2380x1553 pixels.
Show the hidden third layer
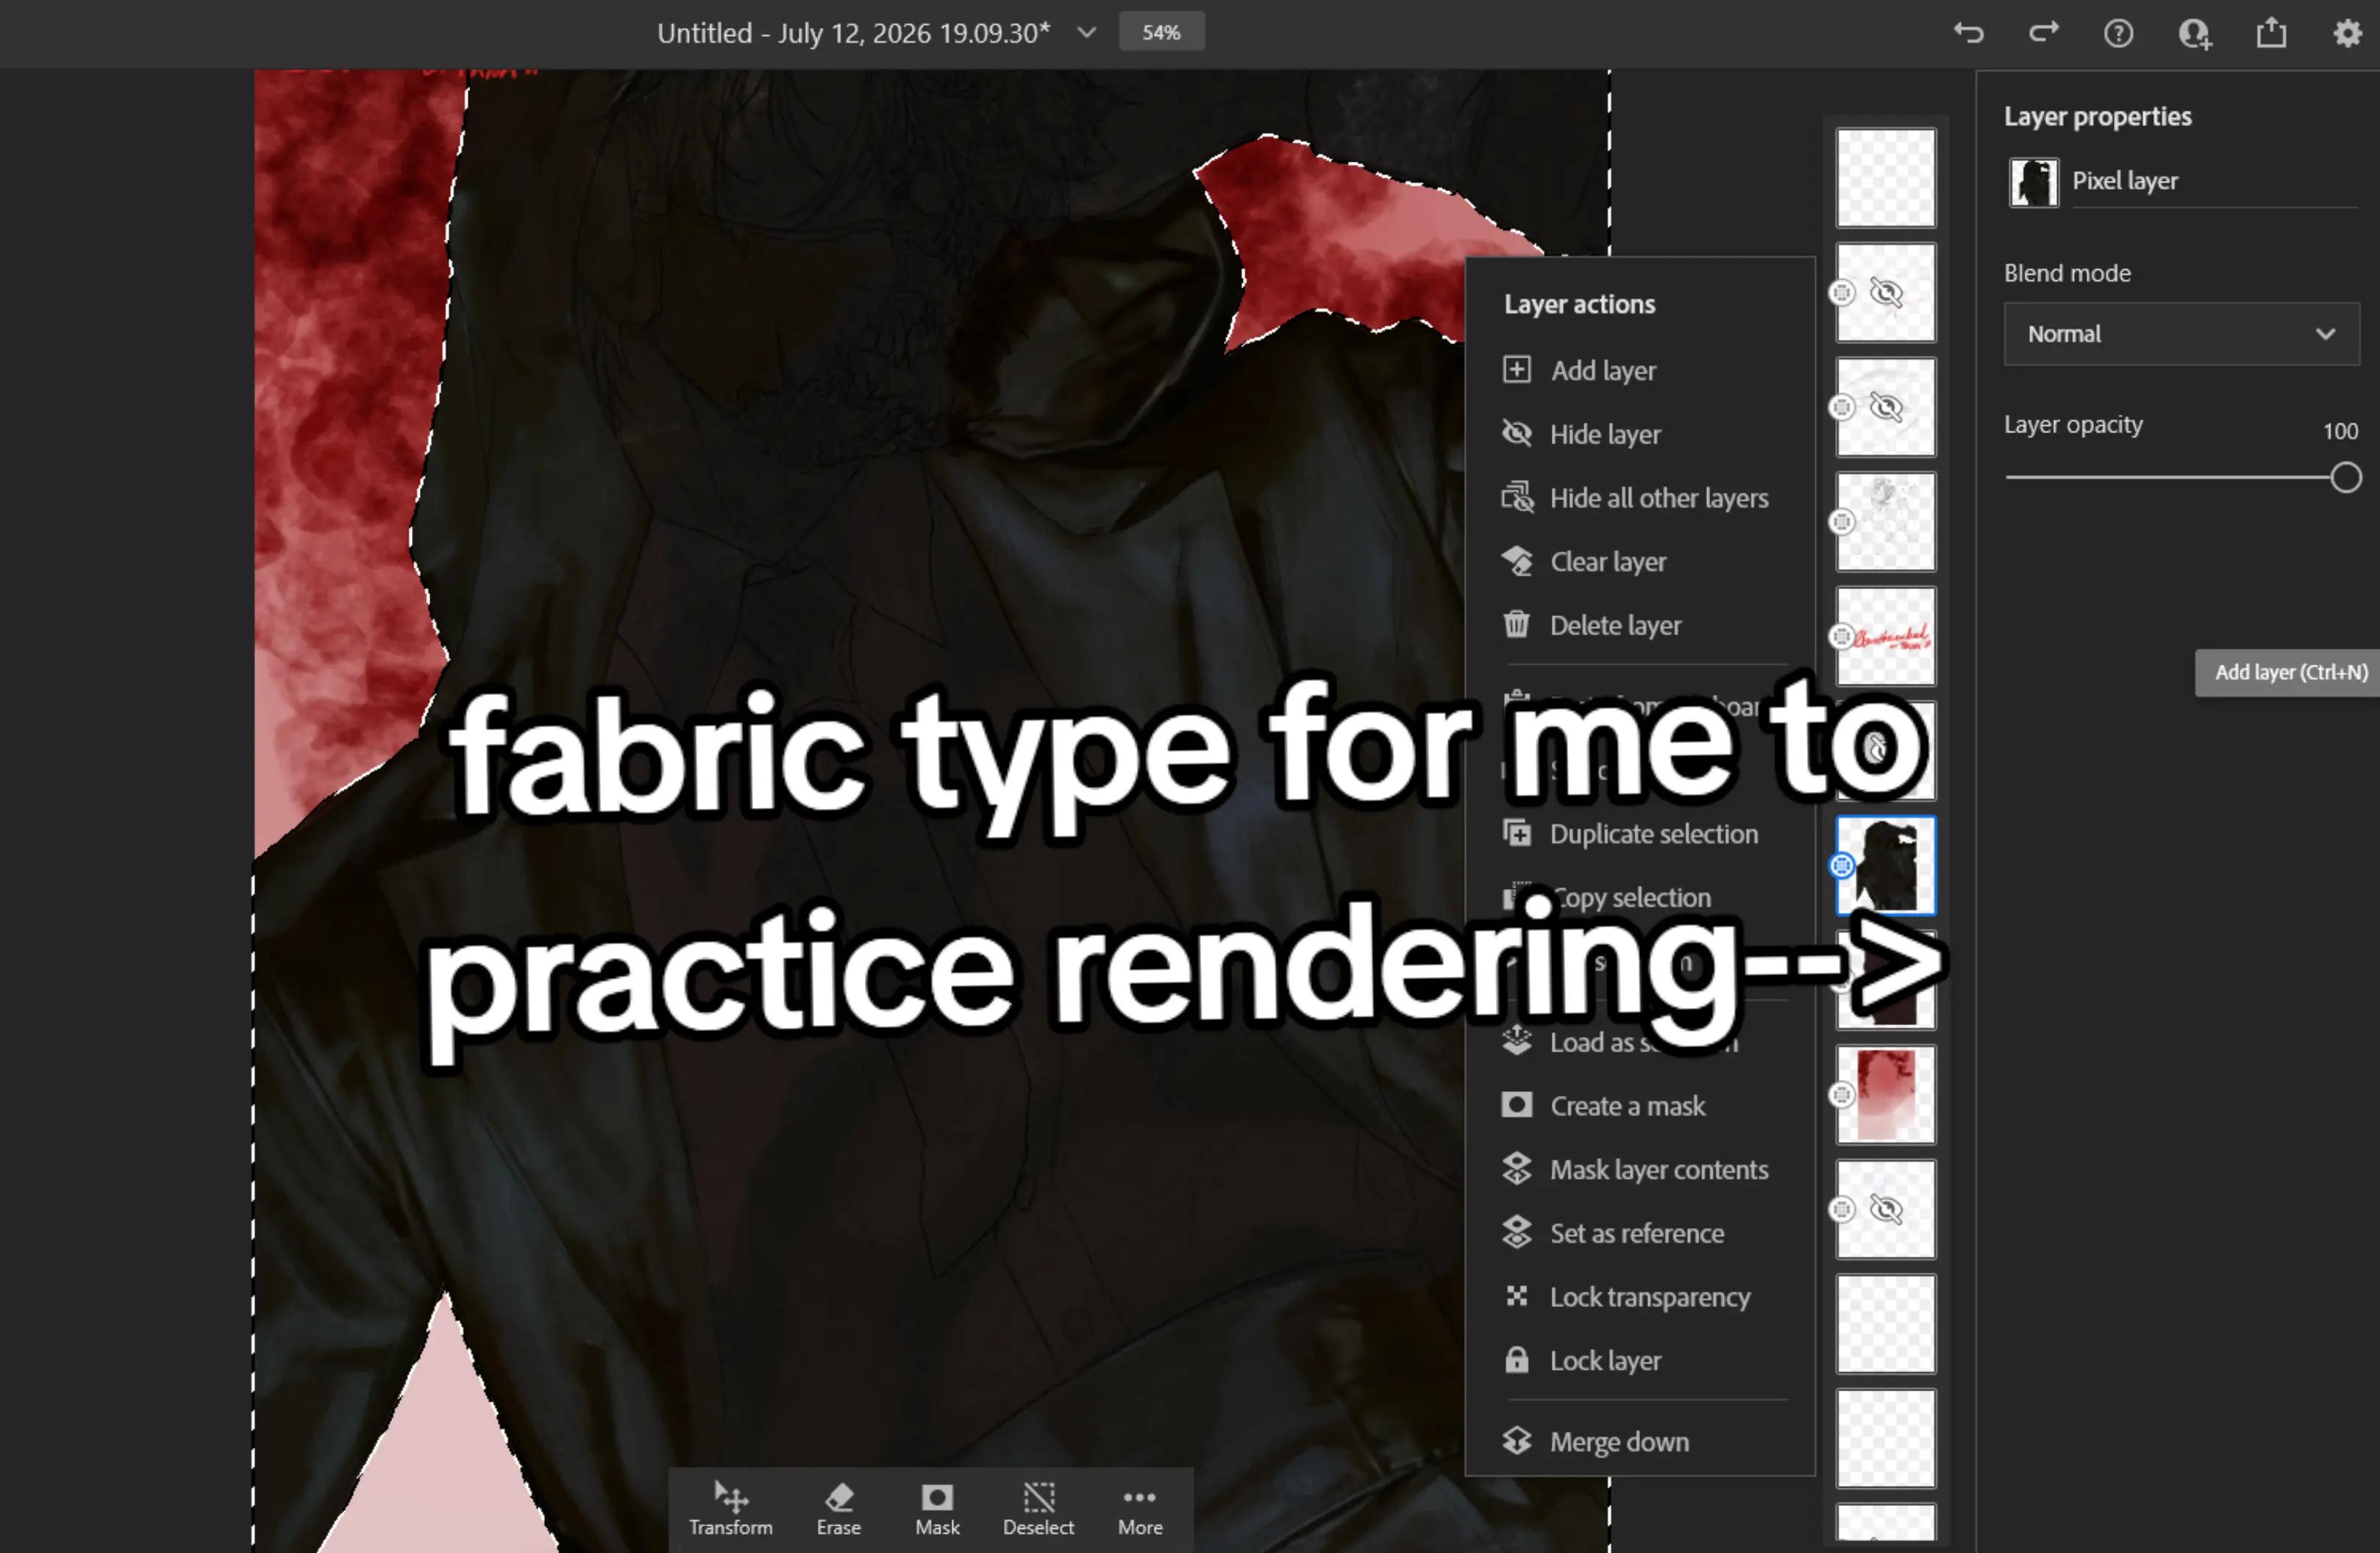coord(1886,407)
